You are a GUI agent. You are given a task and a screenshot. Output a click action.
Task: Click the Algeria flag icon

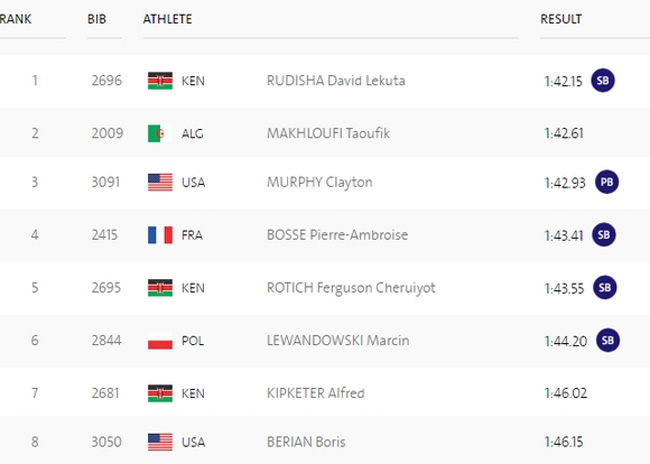pos(160,132)
